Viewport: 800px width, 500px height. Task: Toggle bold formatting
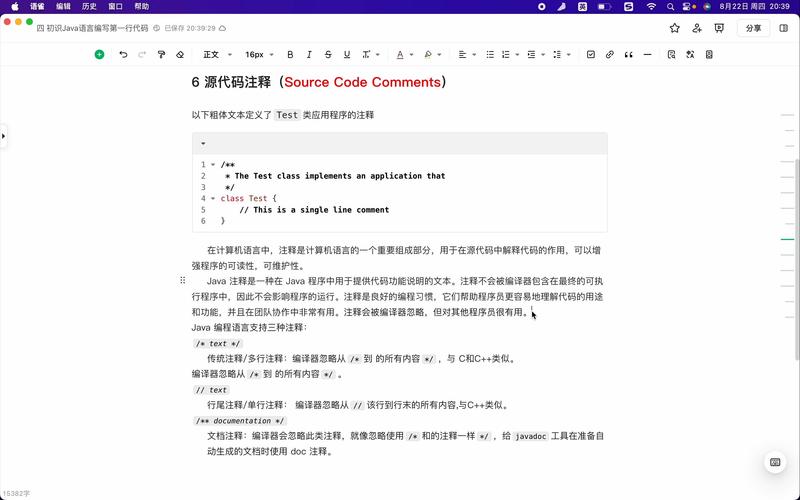[x=290, y=55]
